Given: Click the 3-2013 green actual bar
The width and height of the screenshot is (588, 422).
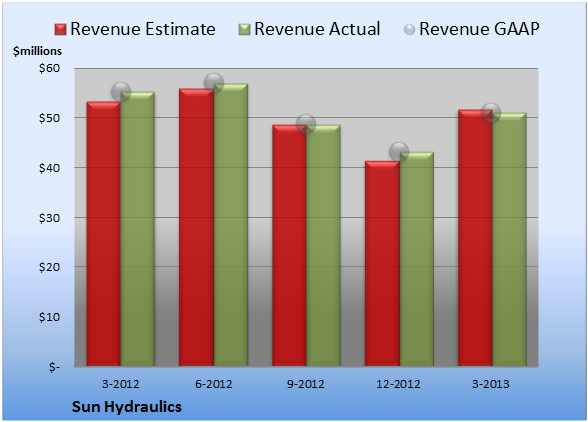Looking at the screenshot, I should [509, 239].
